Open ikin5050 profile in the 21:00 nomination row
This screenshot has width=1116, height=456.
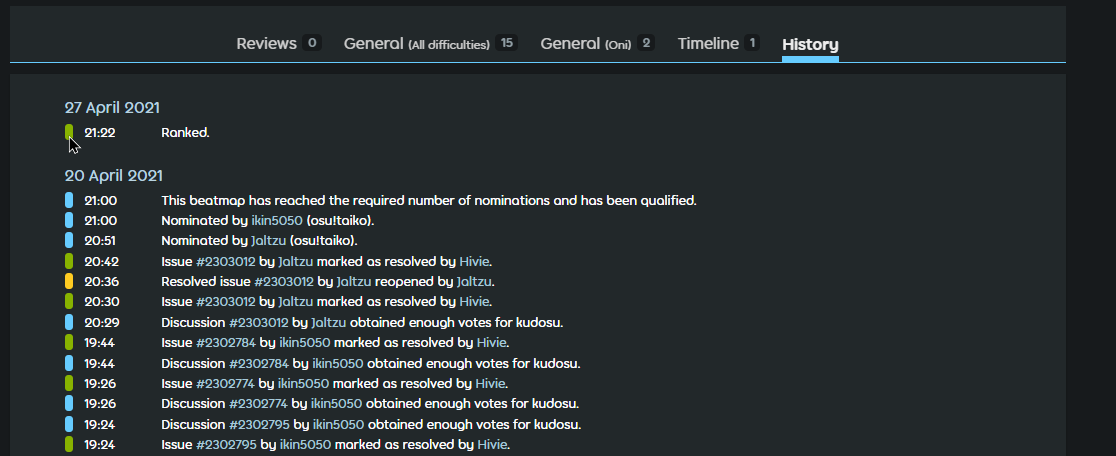277,221
